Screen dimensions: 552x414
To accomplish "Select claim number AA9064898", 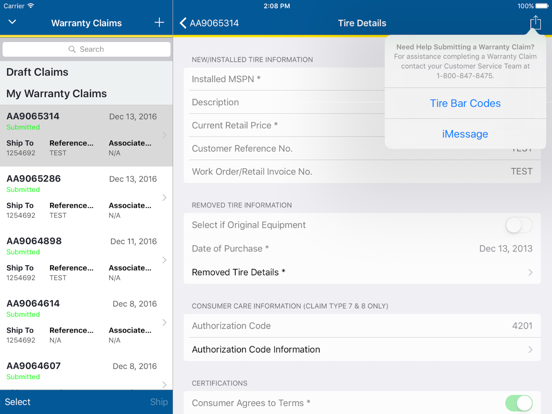I will click(x=34, y=241).
